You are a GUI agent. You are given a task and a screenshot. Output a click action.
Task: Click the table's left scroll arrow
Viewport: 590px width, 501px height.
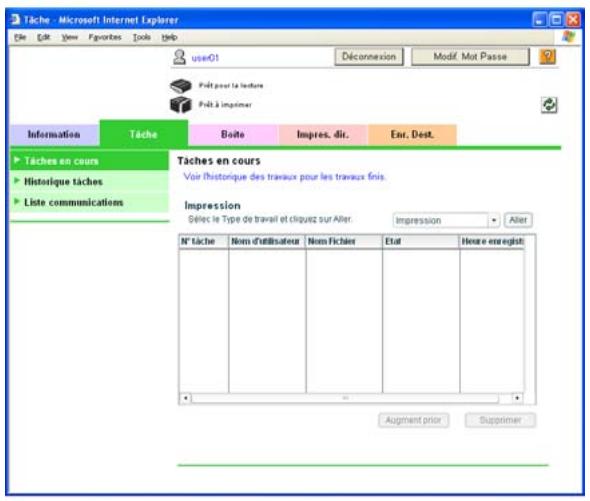click(186, 398)
